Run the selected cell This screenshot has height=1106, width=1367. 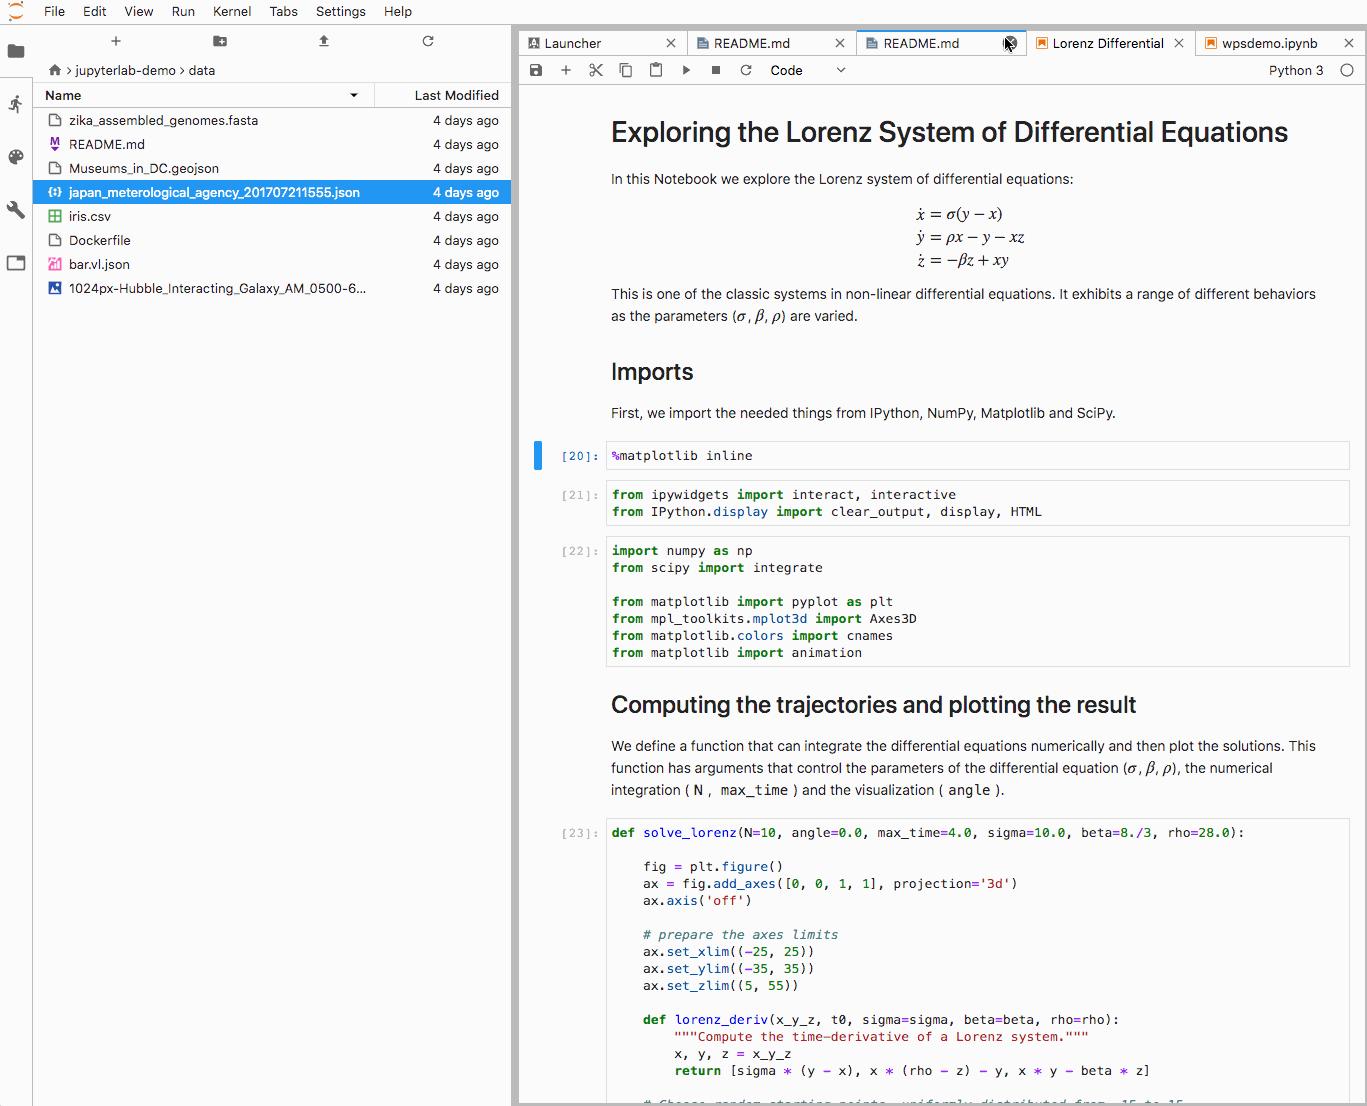686,70
